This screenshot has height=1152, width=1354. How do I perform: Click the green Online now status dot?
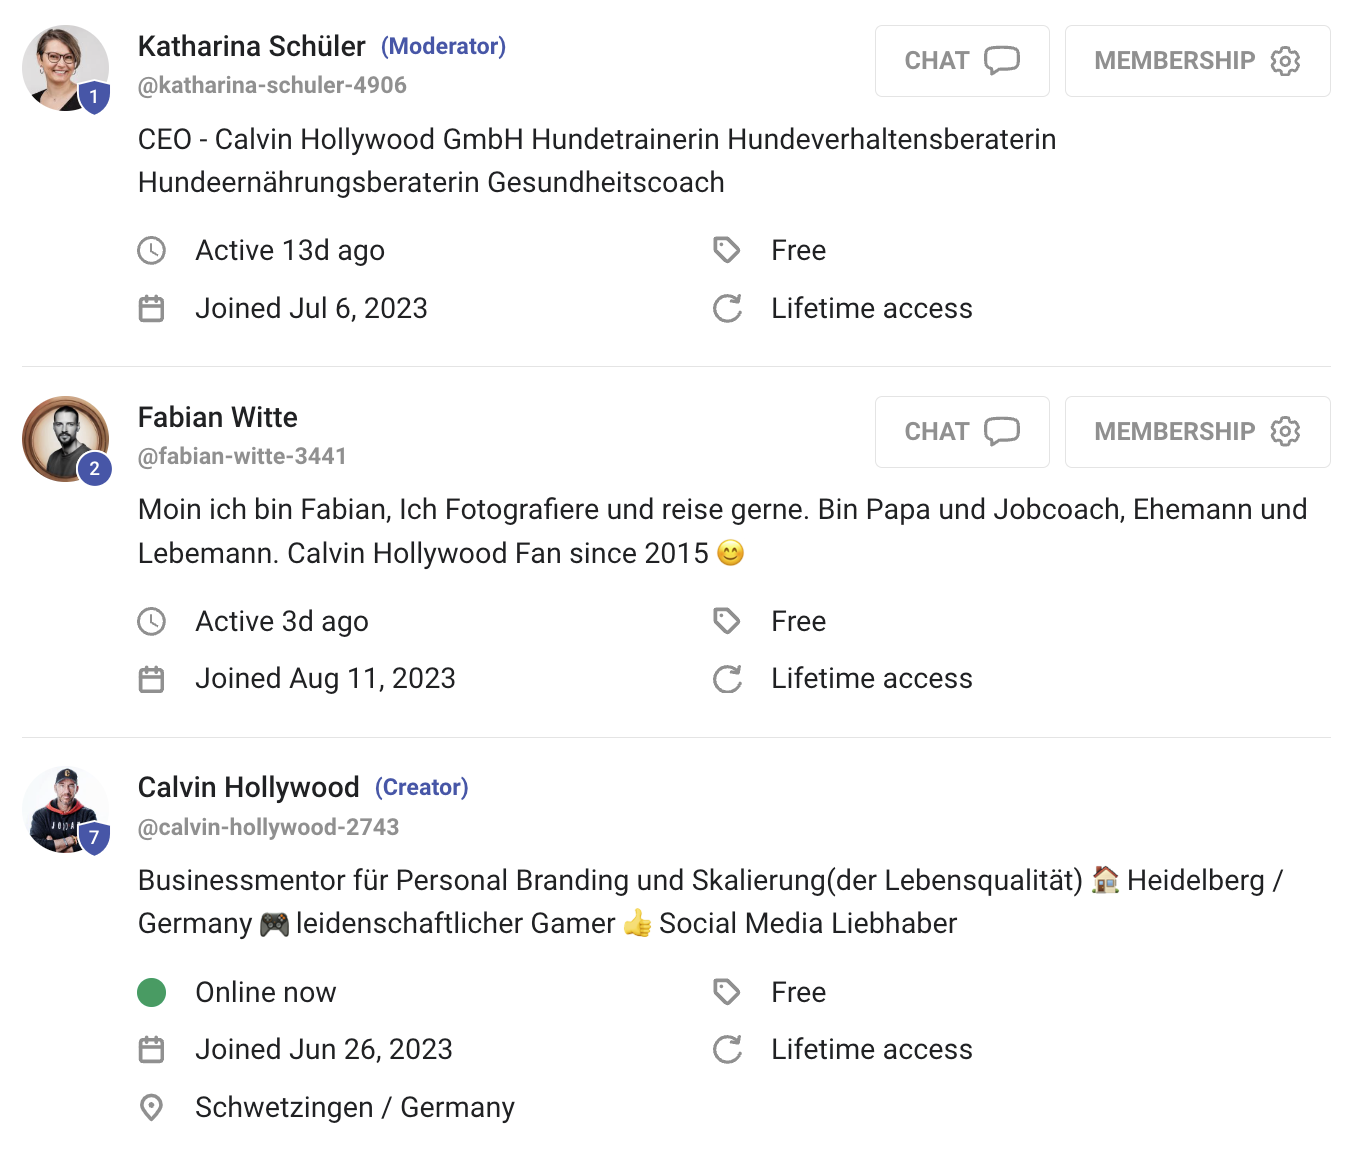[x=151, y=992]
